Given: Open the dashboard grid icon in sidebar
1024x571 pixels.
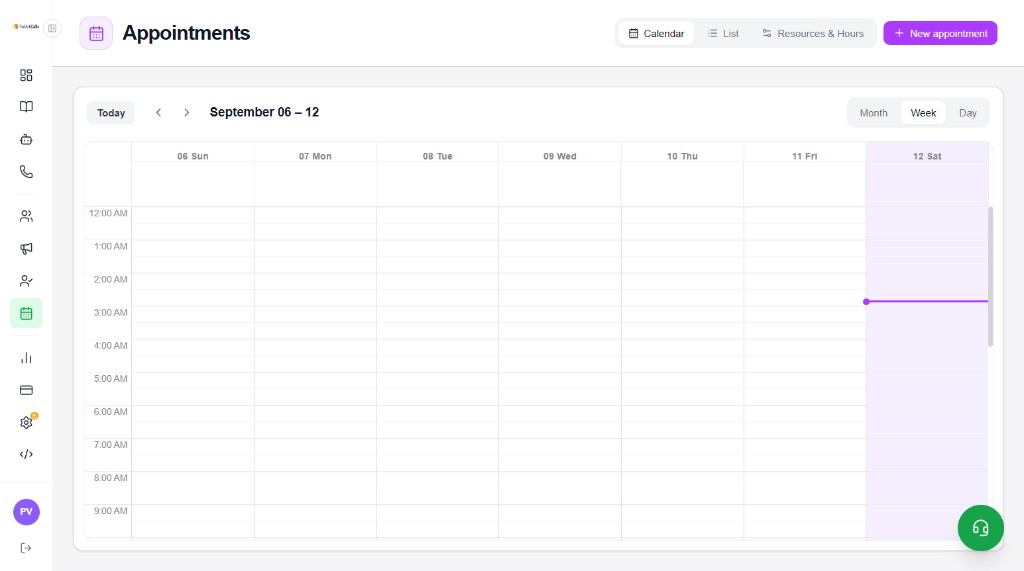Looking at the screenshot, I should (26, 75).
